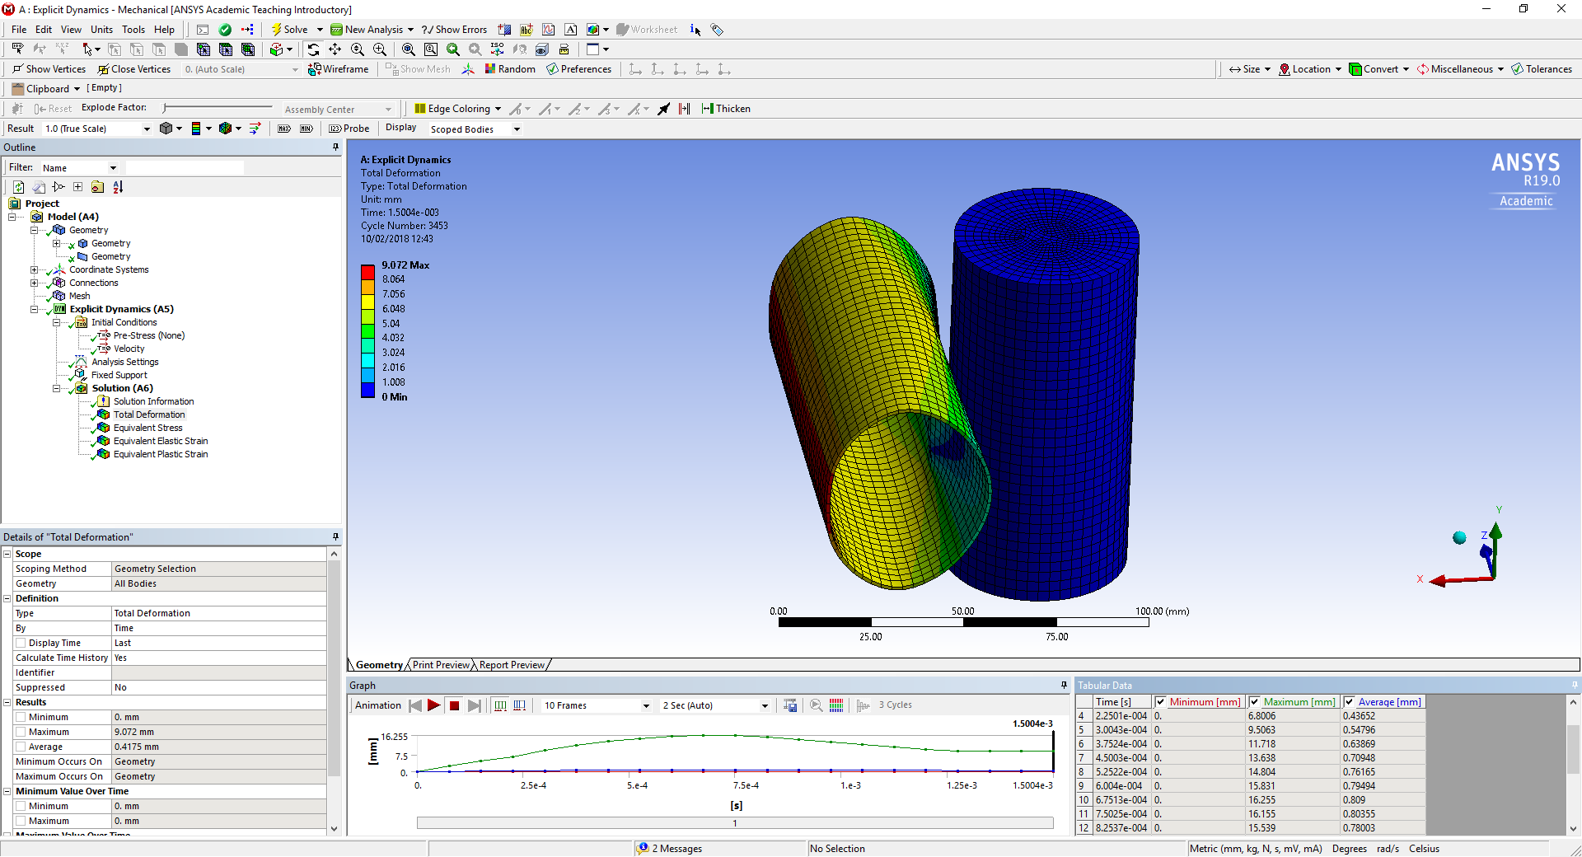Enable the Display Time checkbox
Viewport: 1582px width, 857px height.
coord(21,643)
